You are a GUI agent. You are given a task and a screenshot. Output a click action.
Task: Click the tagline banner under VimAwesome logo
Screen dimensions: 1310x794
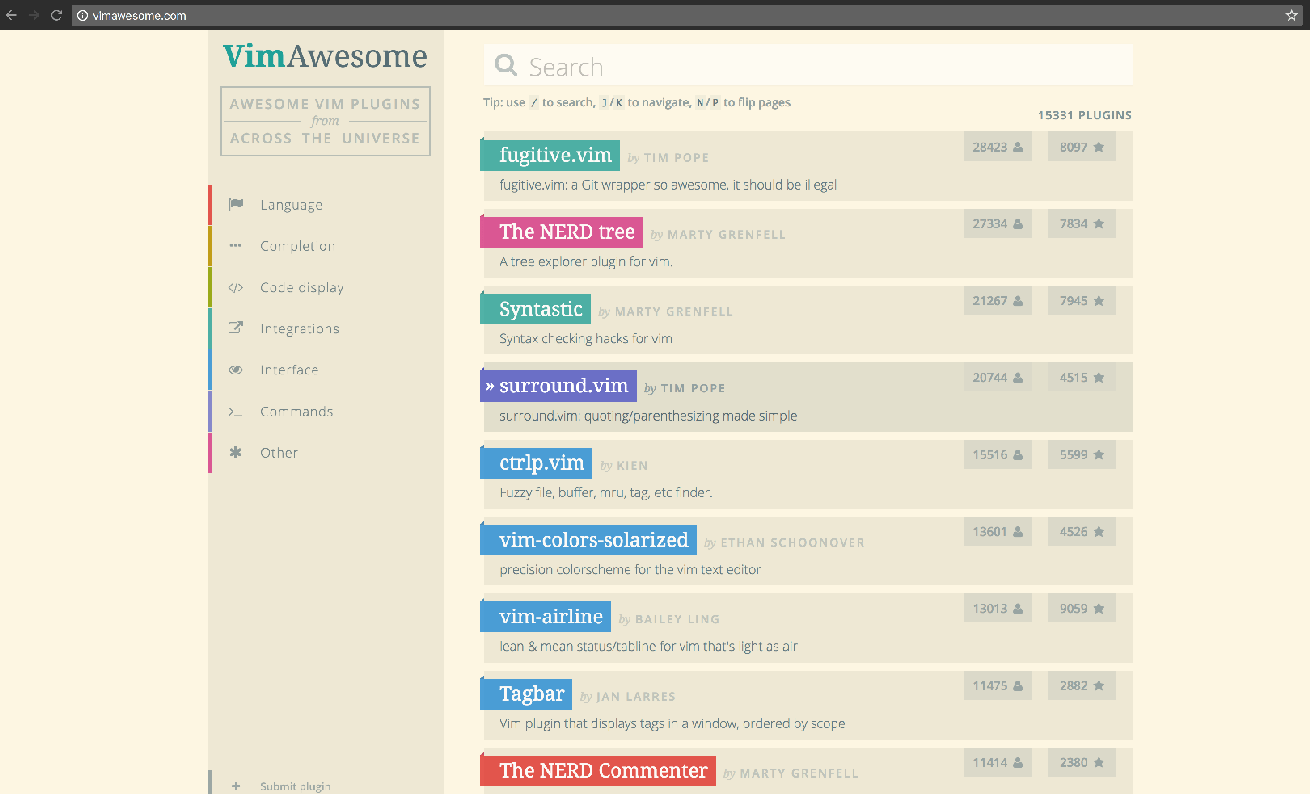[x=325, y=121]
